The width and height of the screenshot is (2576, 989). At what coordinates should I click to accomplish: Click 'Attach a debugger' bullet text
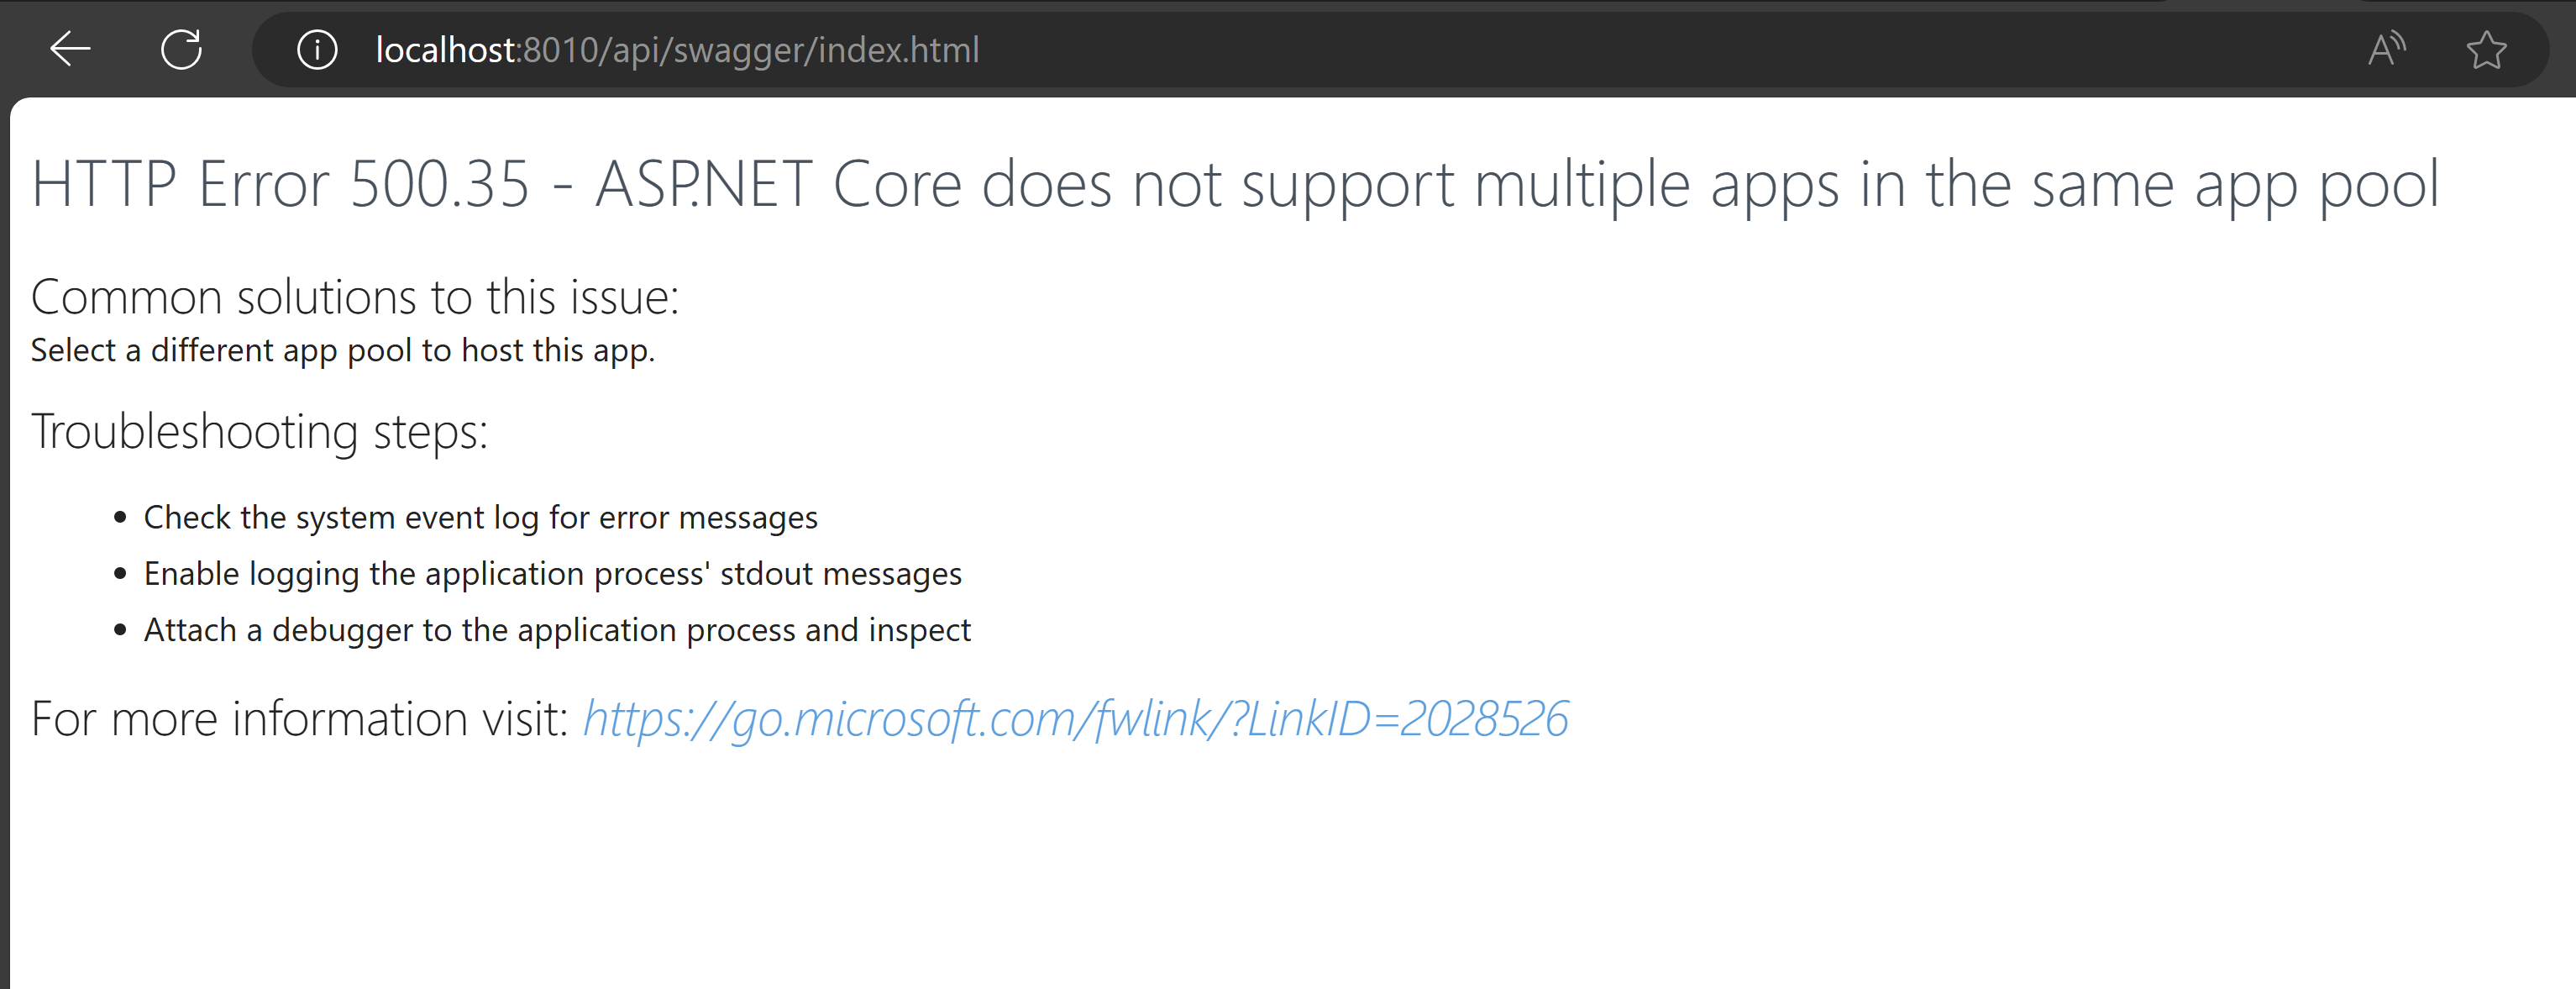click(x=557, y=630)
